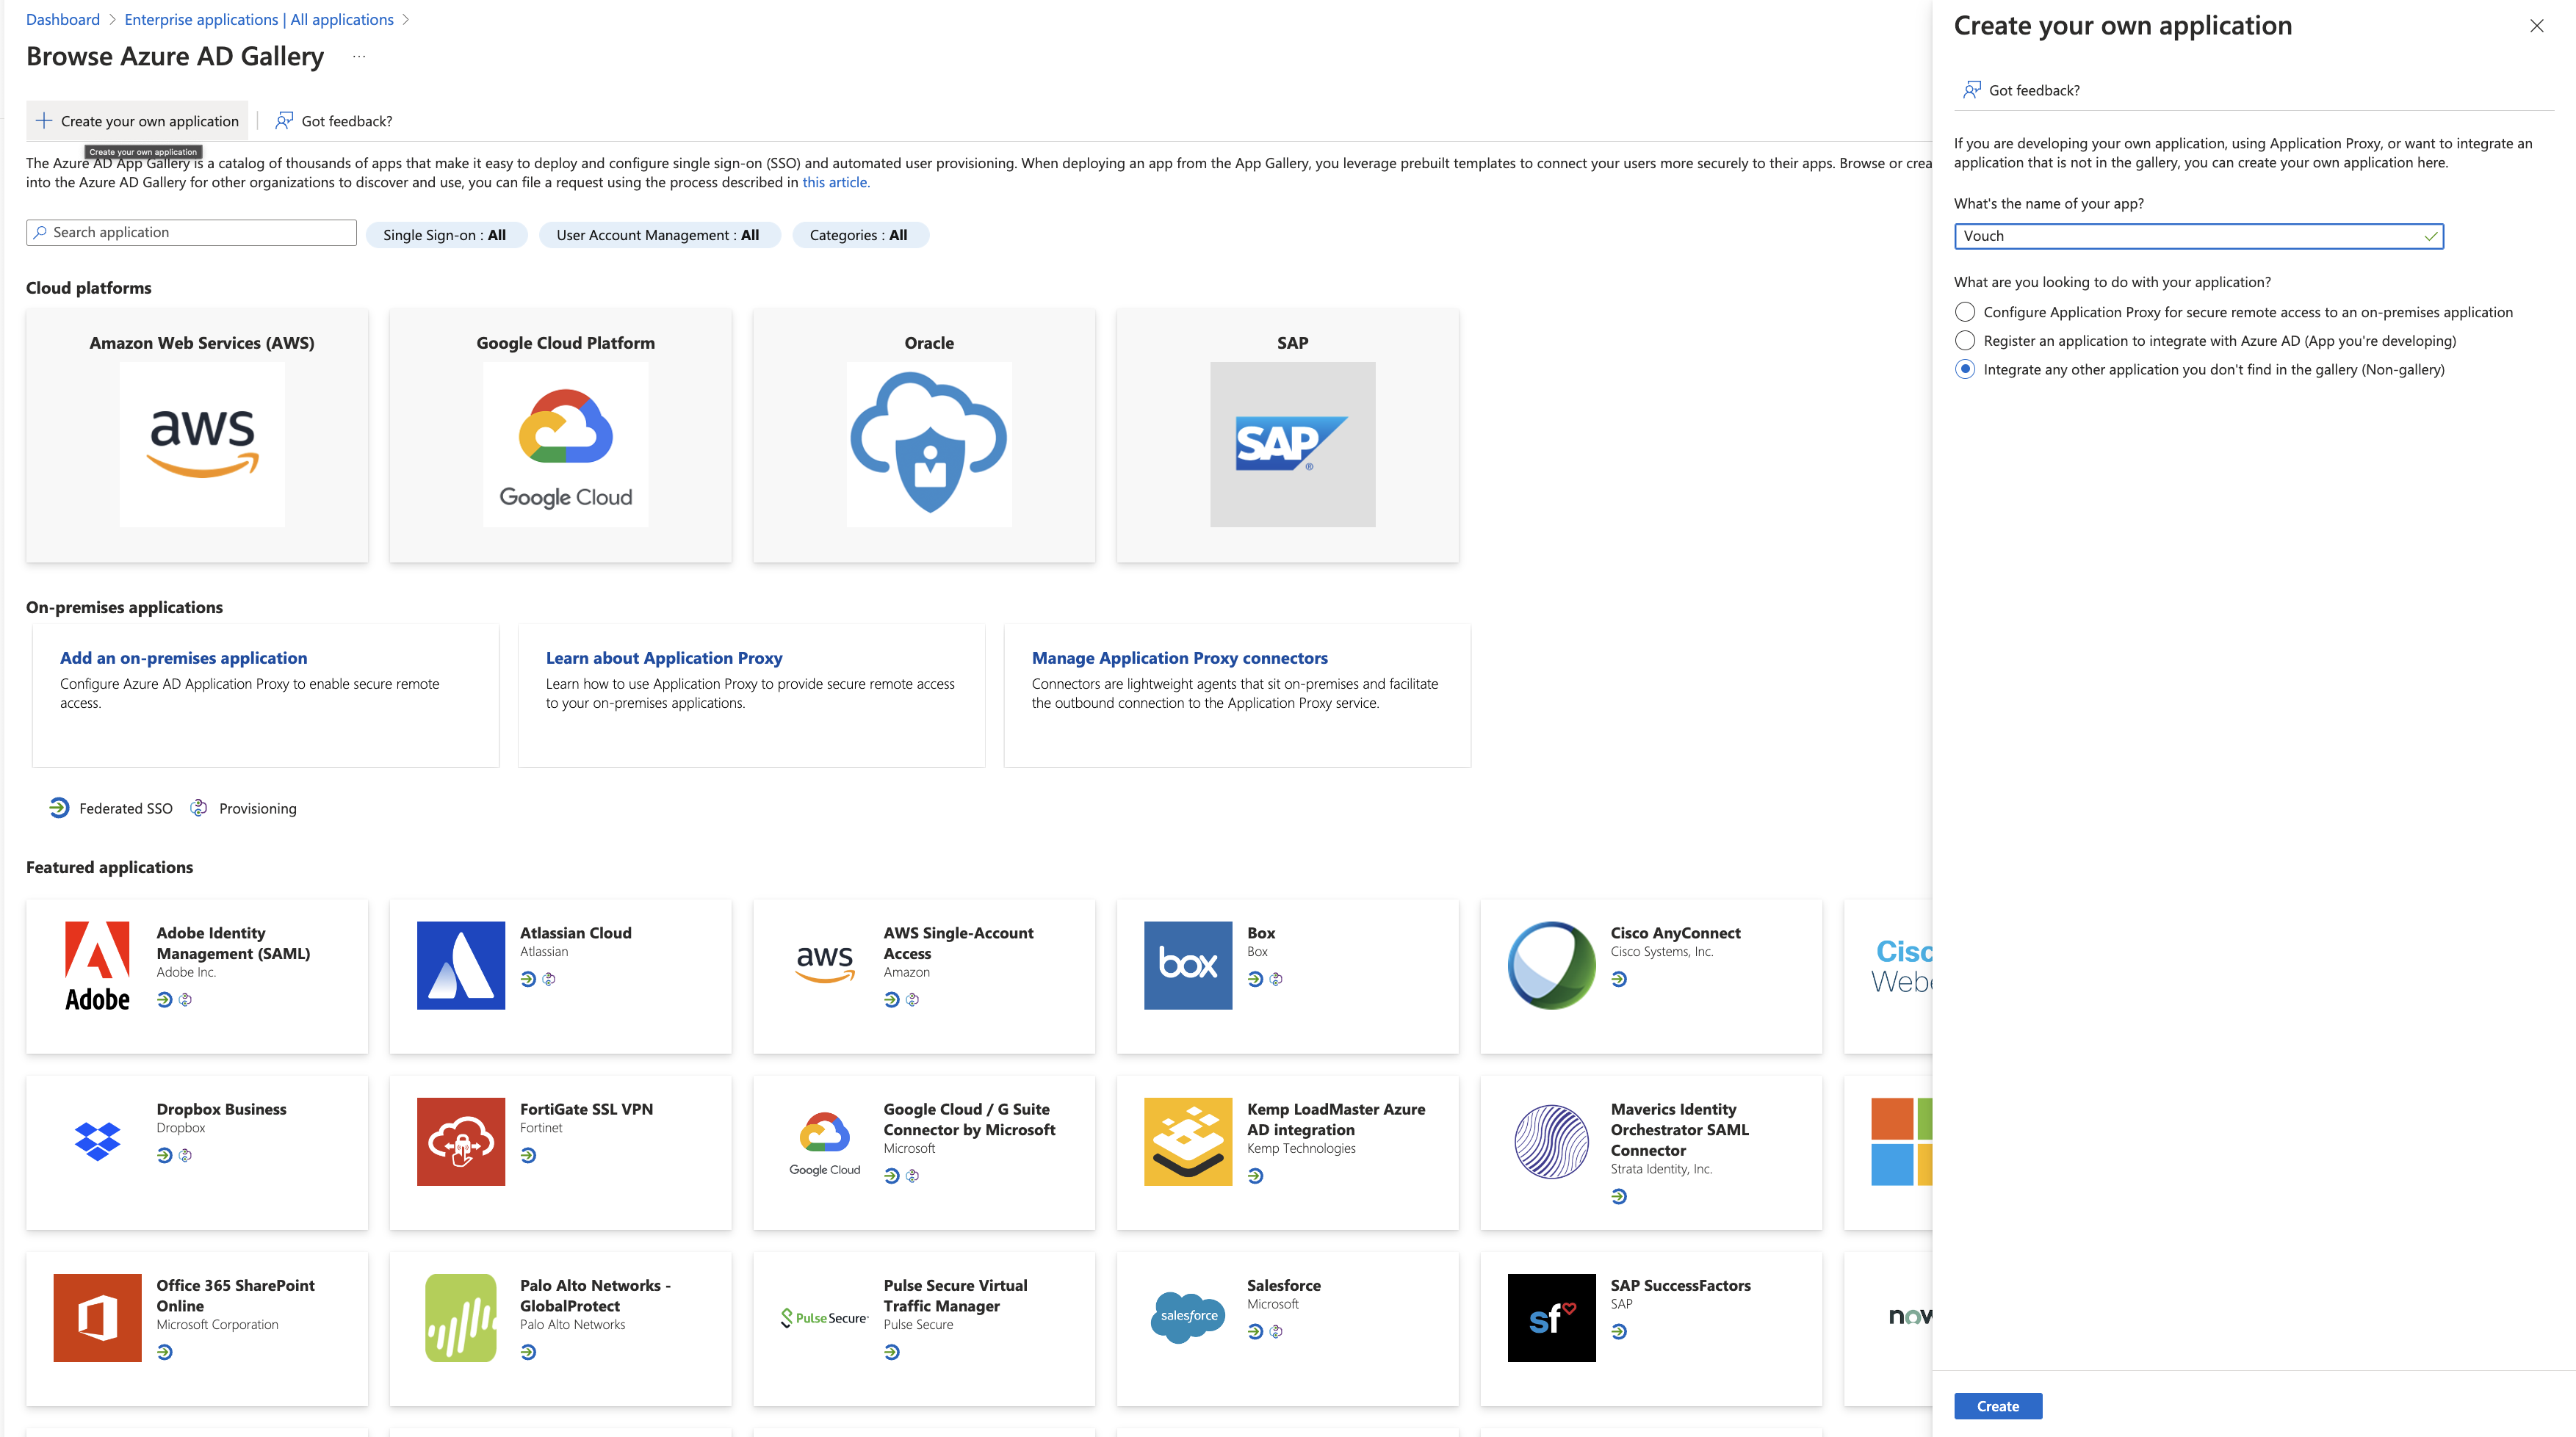Image resolution: width=2576 pixels, height=1437 pixels.
Task: Select the Dropbox Business icon
Action: [x=97, y=1141]
